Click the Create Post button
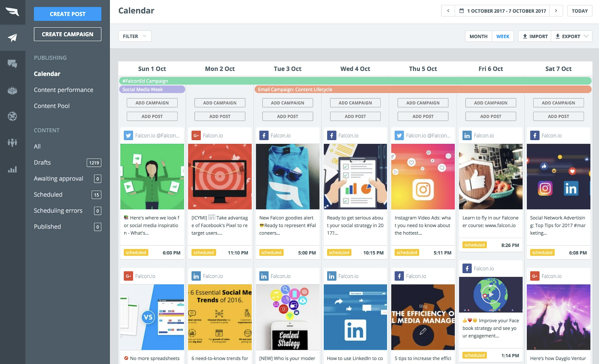This screenshot has width=599, height=364. [x=68, y=14]
